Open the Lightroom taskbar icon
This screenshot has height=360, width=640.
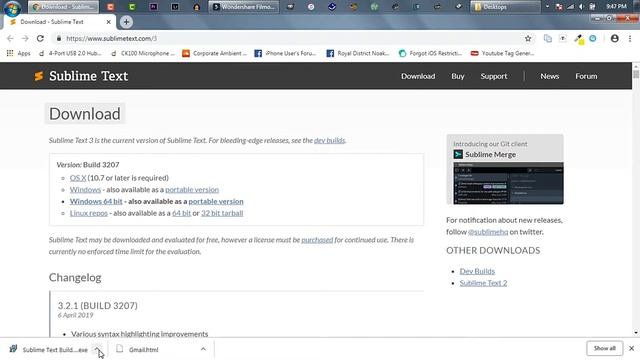click(175, 7)
